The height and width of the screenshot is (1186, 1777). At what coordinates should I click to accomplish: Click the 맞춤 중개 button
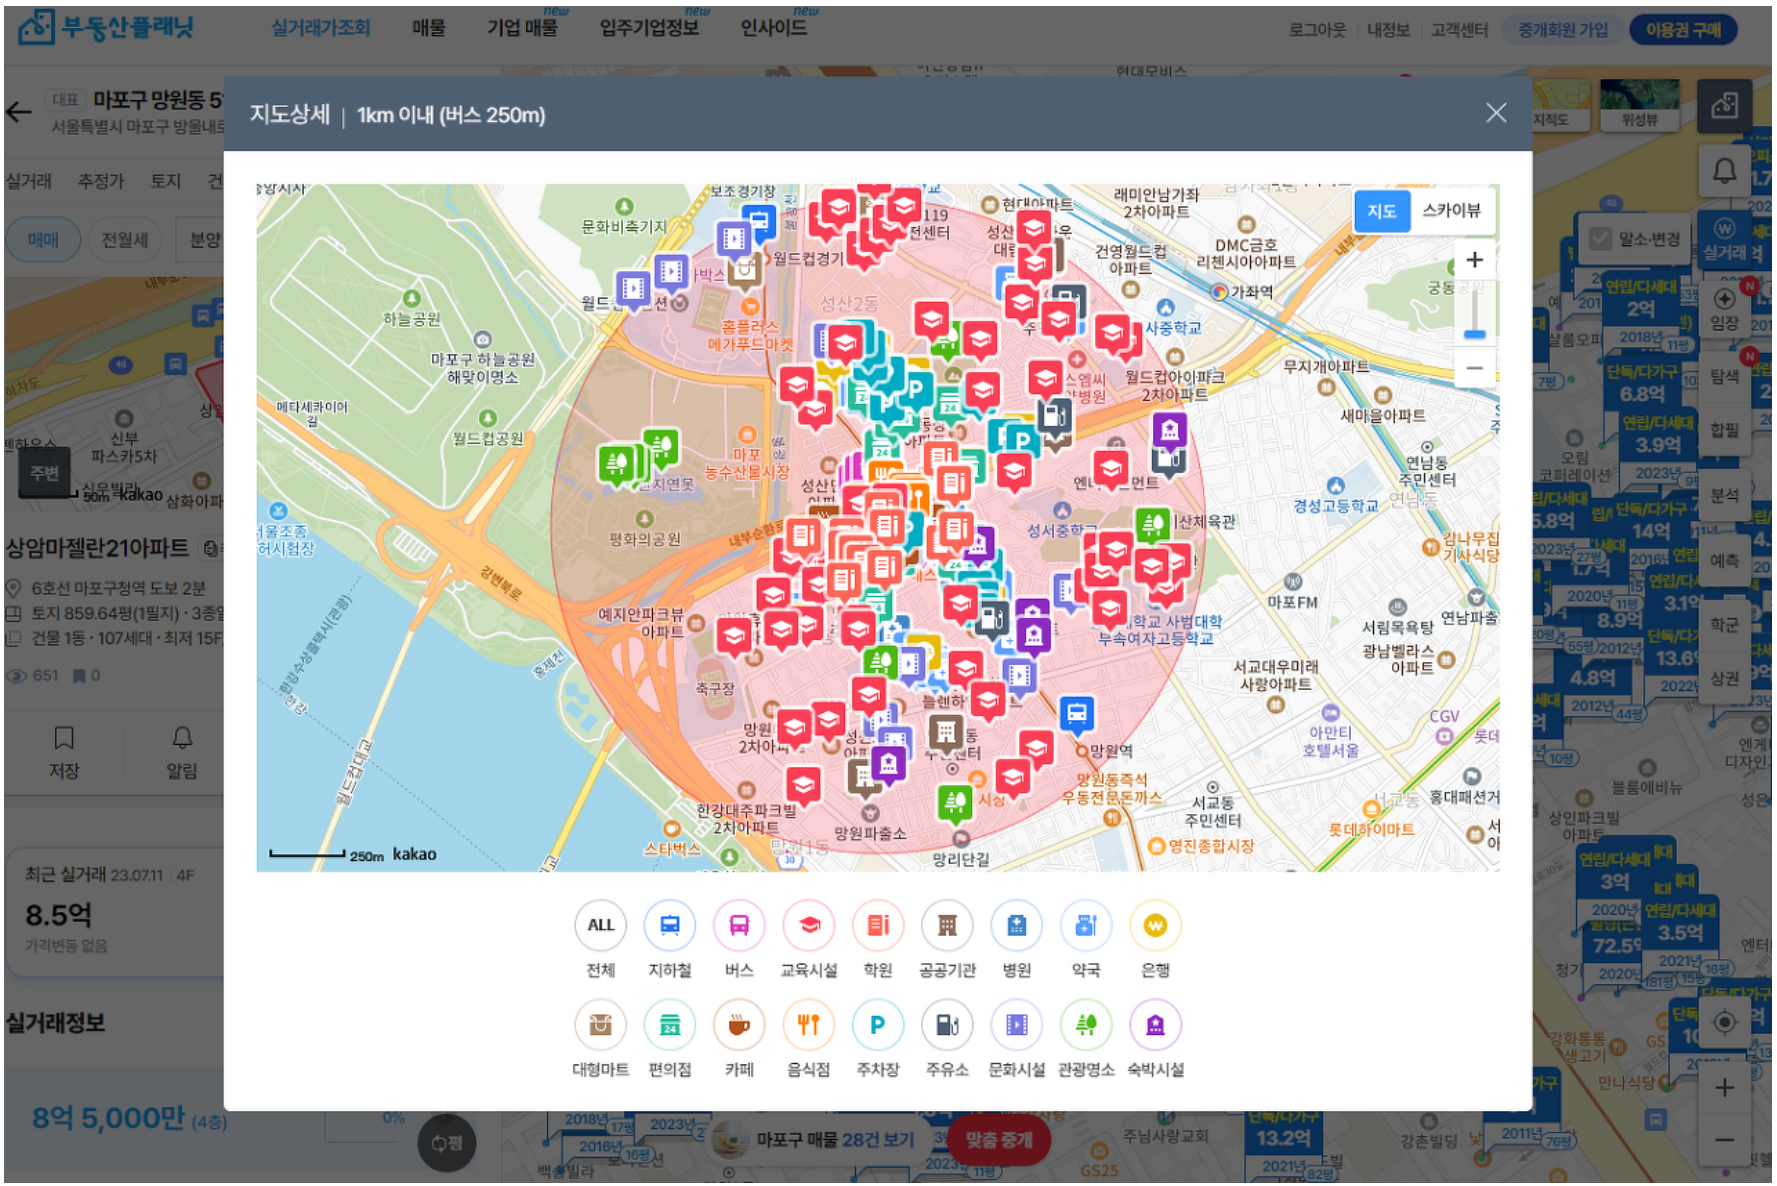click(999, 1140)
